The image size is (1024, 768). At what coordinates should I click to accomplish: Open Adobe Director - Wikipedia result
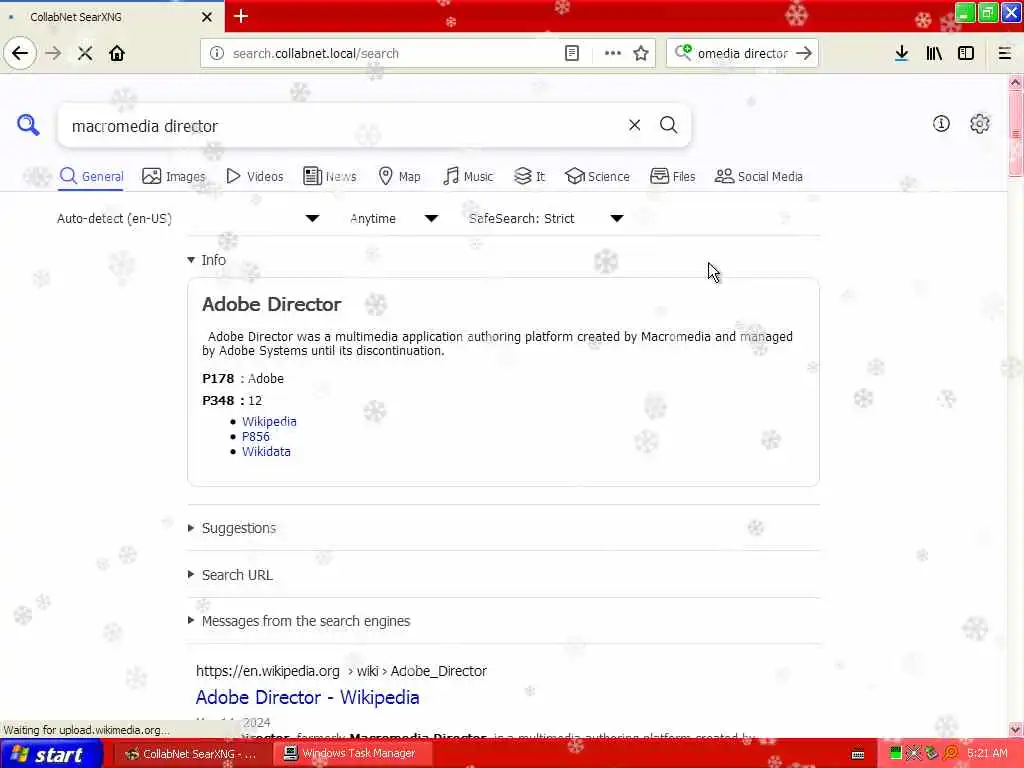coord(307,697)
